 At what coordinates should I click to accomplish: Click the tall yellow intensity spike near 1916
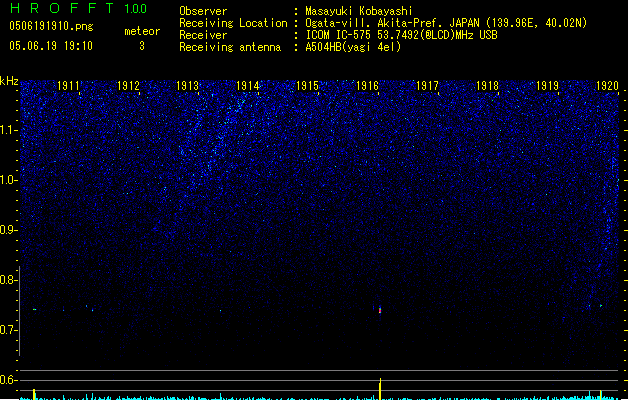click(380, 389)
